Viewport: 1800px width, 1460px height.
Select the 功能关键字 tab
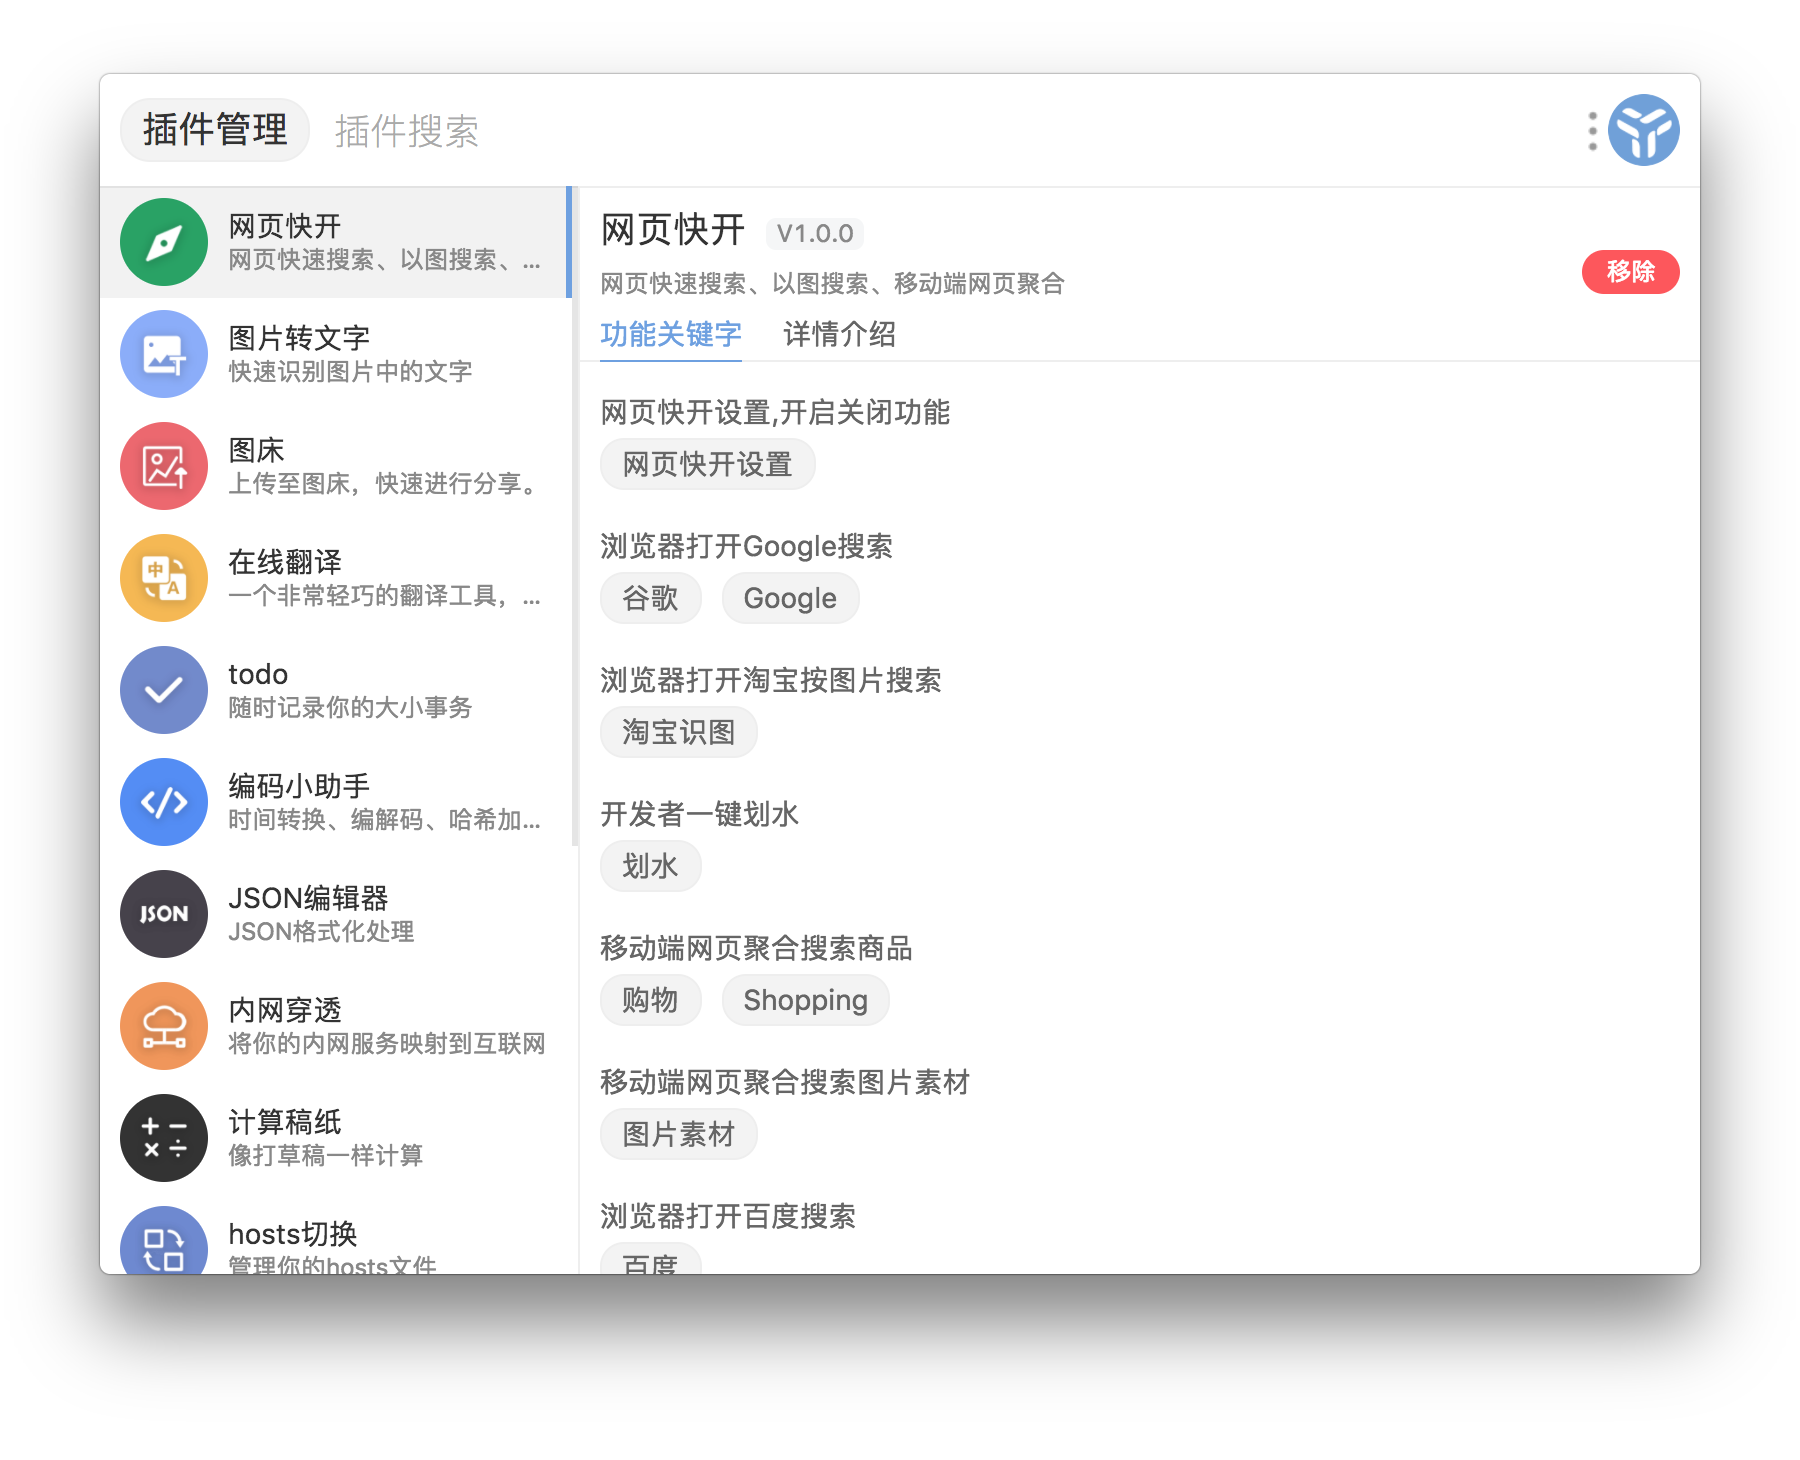pos(670,335)
